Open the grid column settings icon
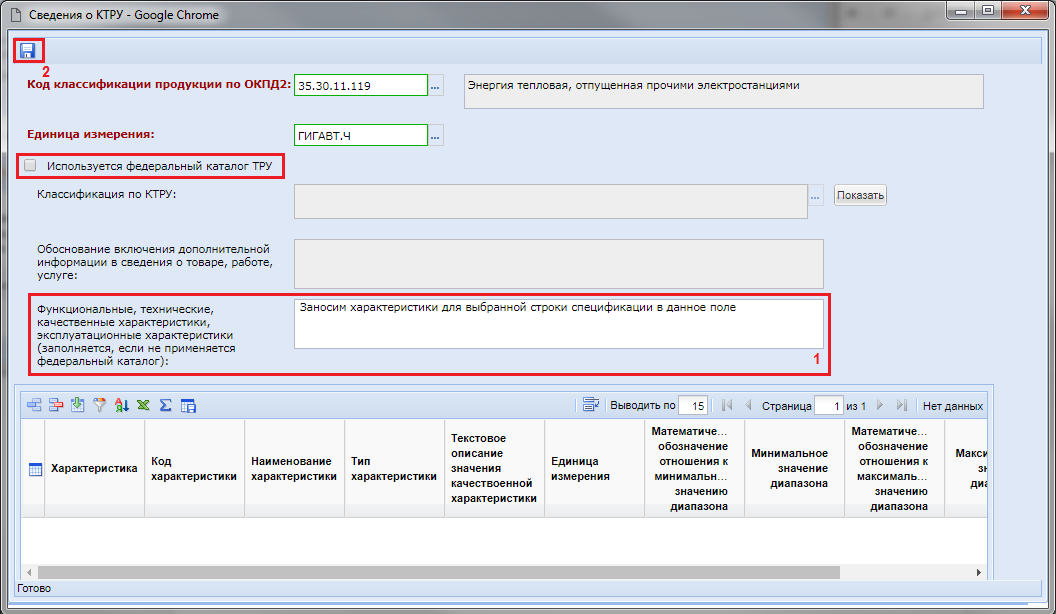The image size is (1056, 614). point(188,405)
